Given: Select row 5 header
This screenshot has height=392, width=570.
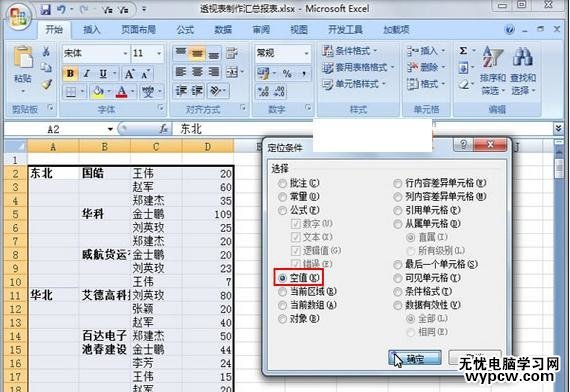Looking at the screenshot, I should tap(15, 214).
